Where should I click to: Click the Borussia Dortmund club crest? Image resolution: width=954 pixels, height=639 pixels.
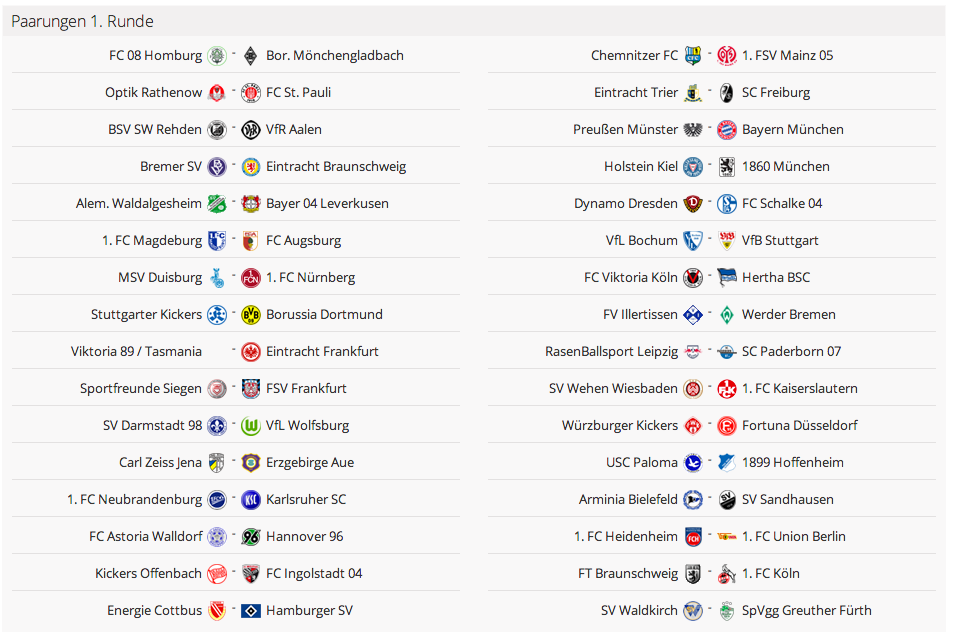coord(251,314)
